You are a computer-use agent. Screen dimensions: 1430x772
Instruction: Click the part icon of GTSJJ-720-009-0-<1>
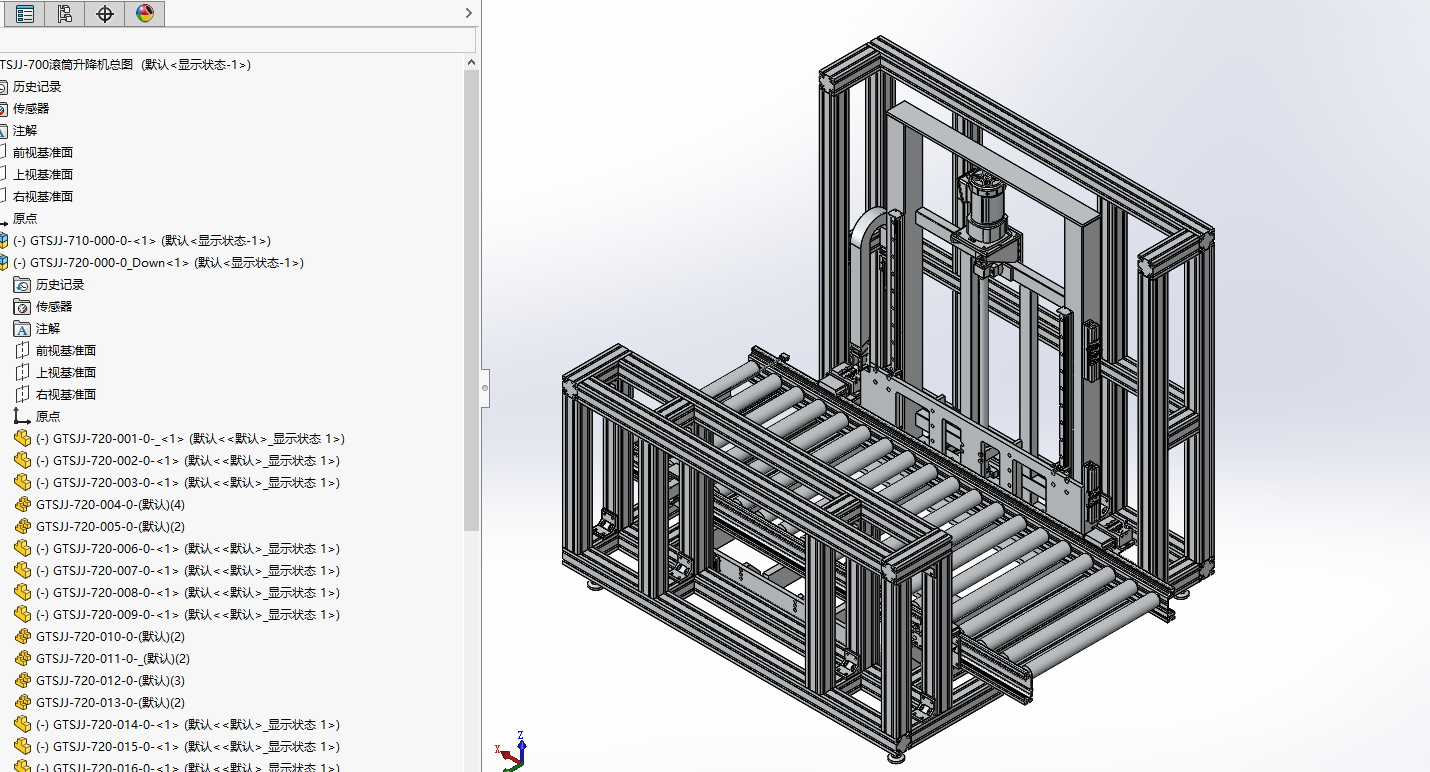[x=23, y=615]
